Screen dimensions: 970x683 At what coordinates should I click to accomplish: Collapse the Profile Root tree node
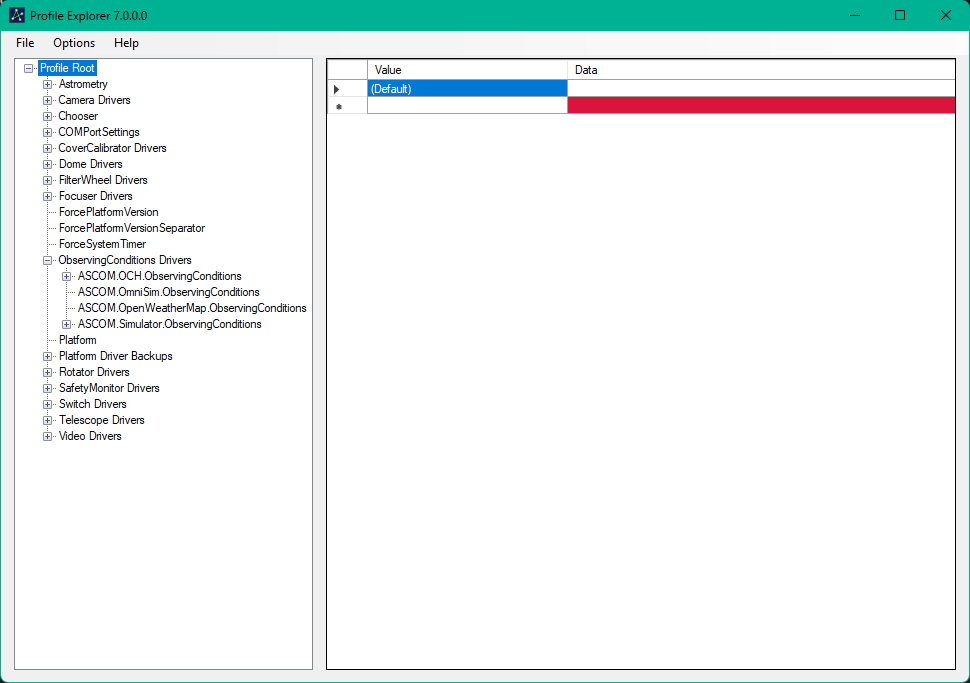click(x=29, y=69)
